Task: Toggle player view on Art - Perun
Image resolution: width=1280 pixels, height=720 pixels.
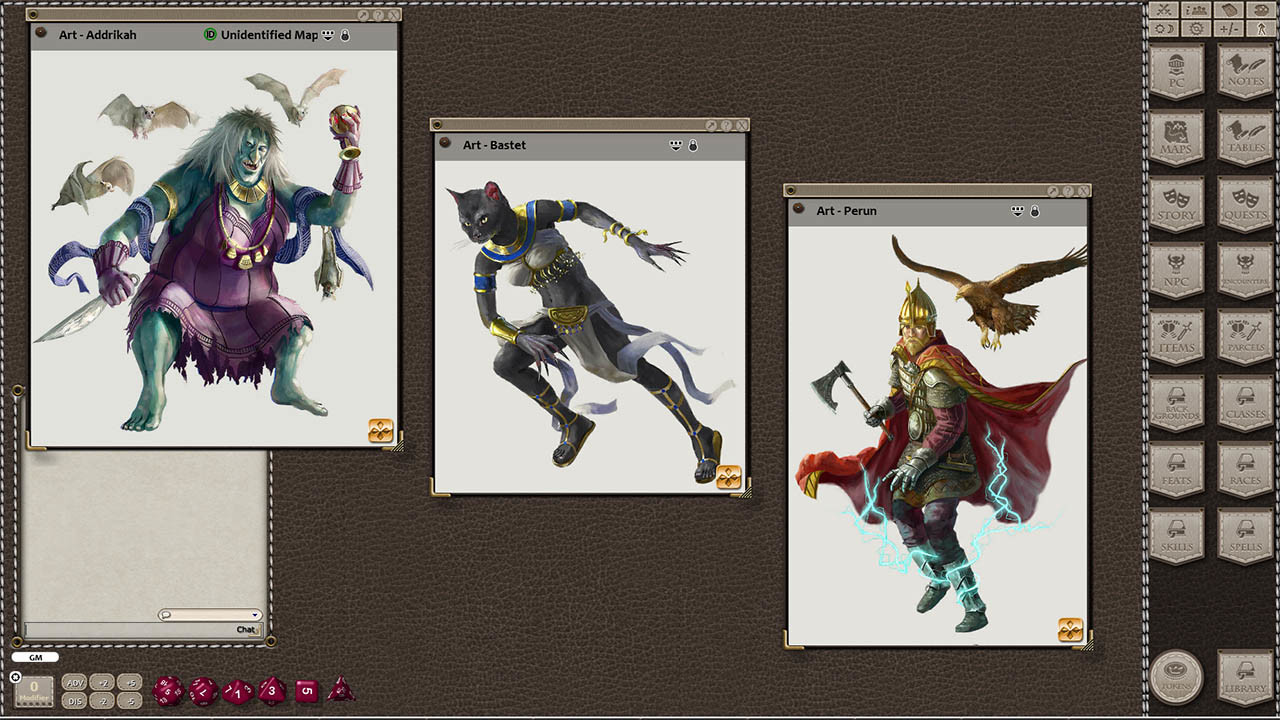Action: 1017,210
